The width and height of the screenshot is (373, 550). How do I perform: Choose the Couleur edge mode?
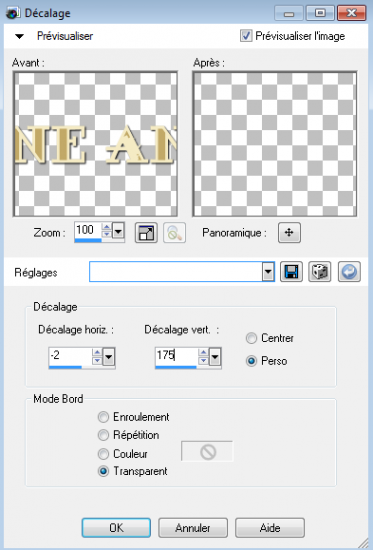103,454
